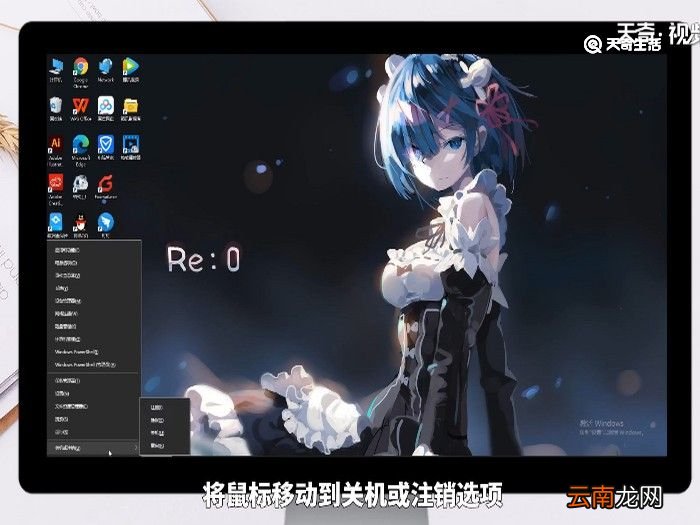The height and width of the screenshot is (525, 700).
Task: Open File Explorer from the Win+X menu
Action: click(94, 407)
